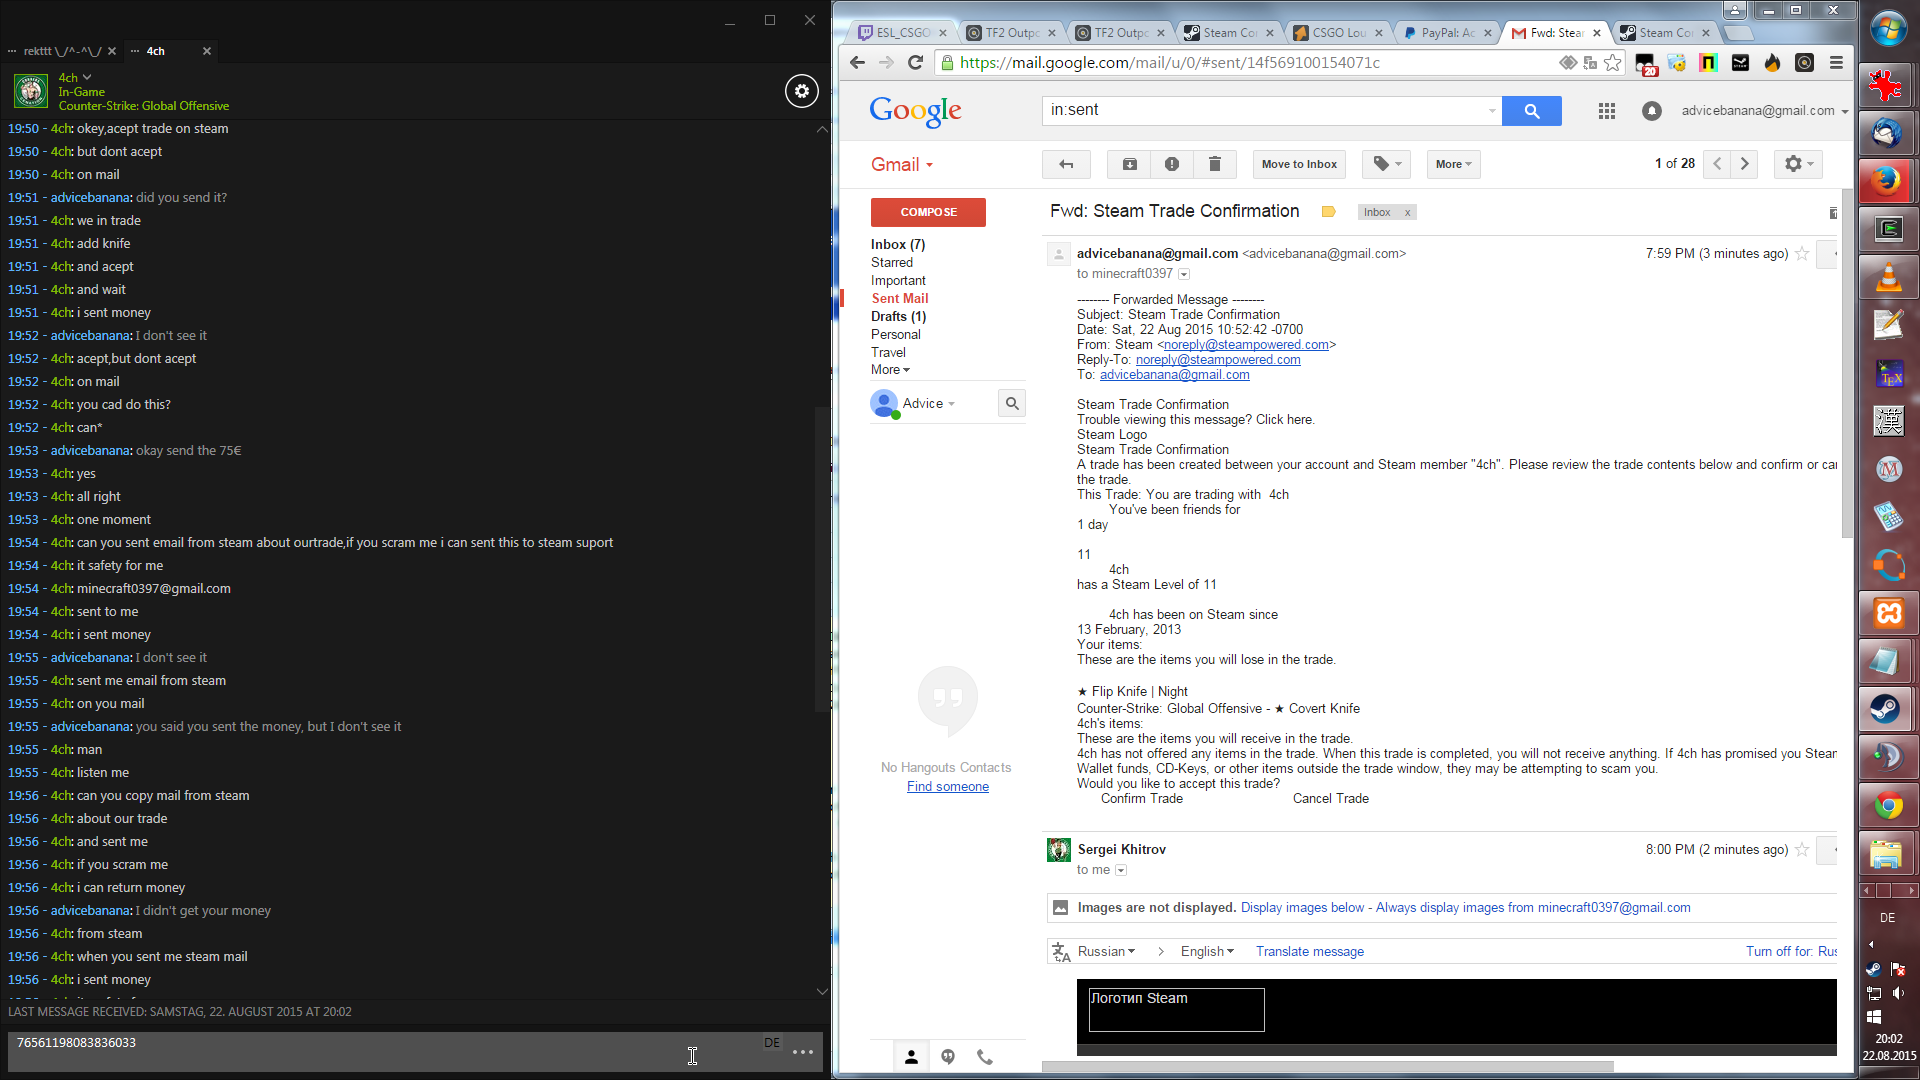This screenshot has width=1920, height=1080.
Task: Switch to the rekttt chat tab
Action: coord(62,51)
